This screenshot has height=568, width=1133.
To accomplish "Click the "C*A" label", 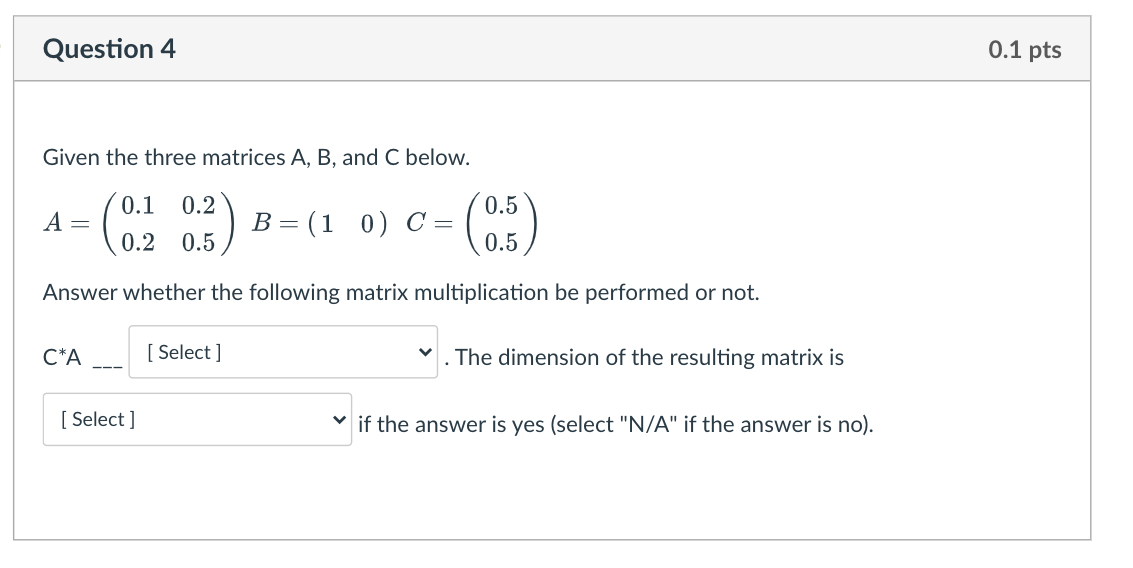I will [62, 358].
